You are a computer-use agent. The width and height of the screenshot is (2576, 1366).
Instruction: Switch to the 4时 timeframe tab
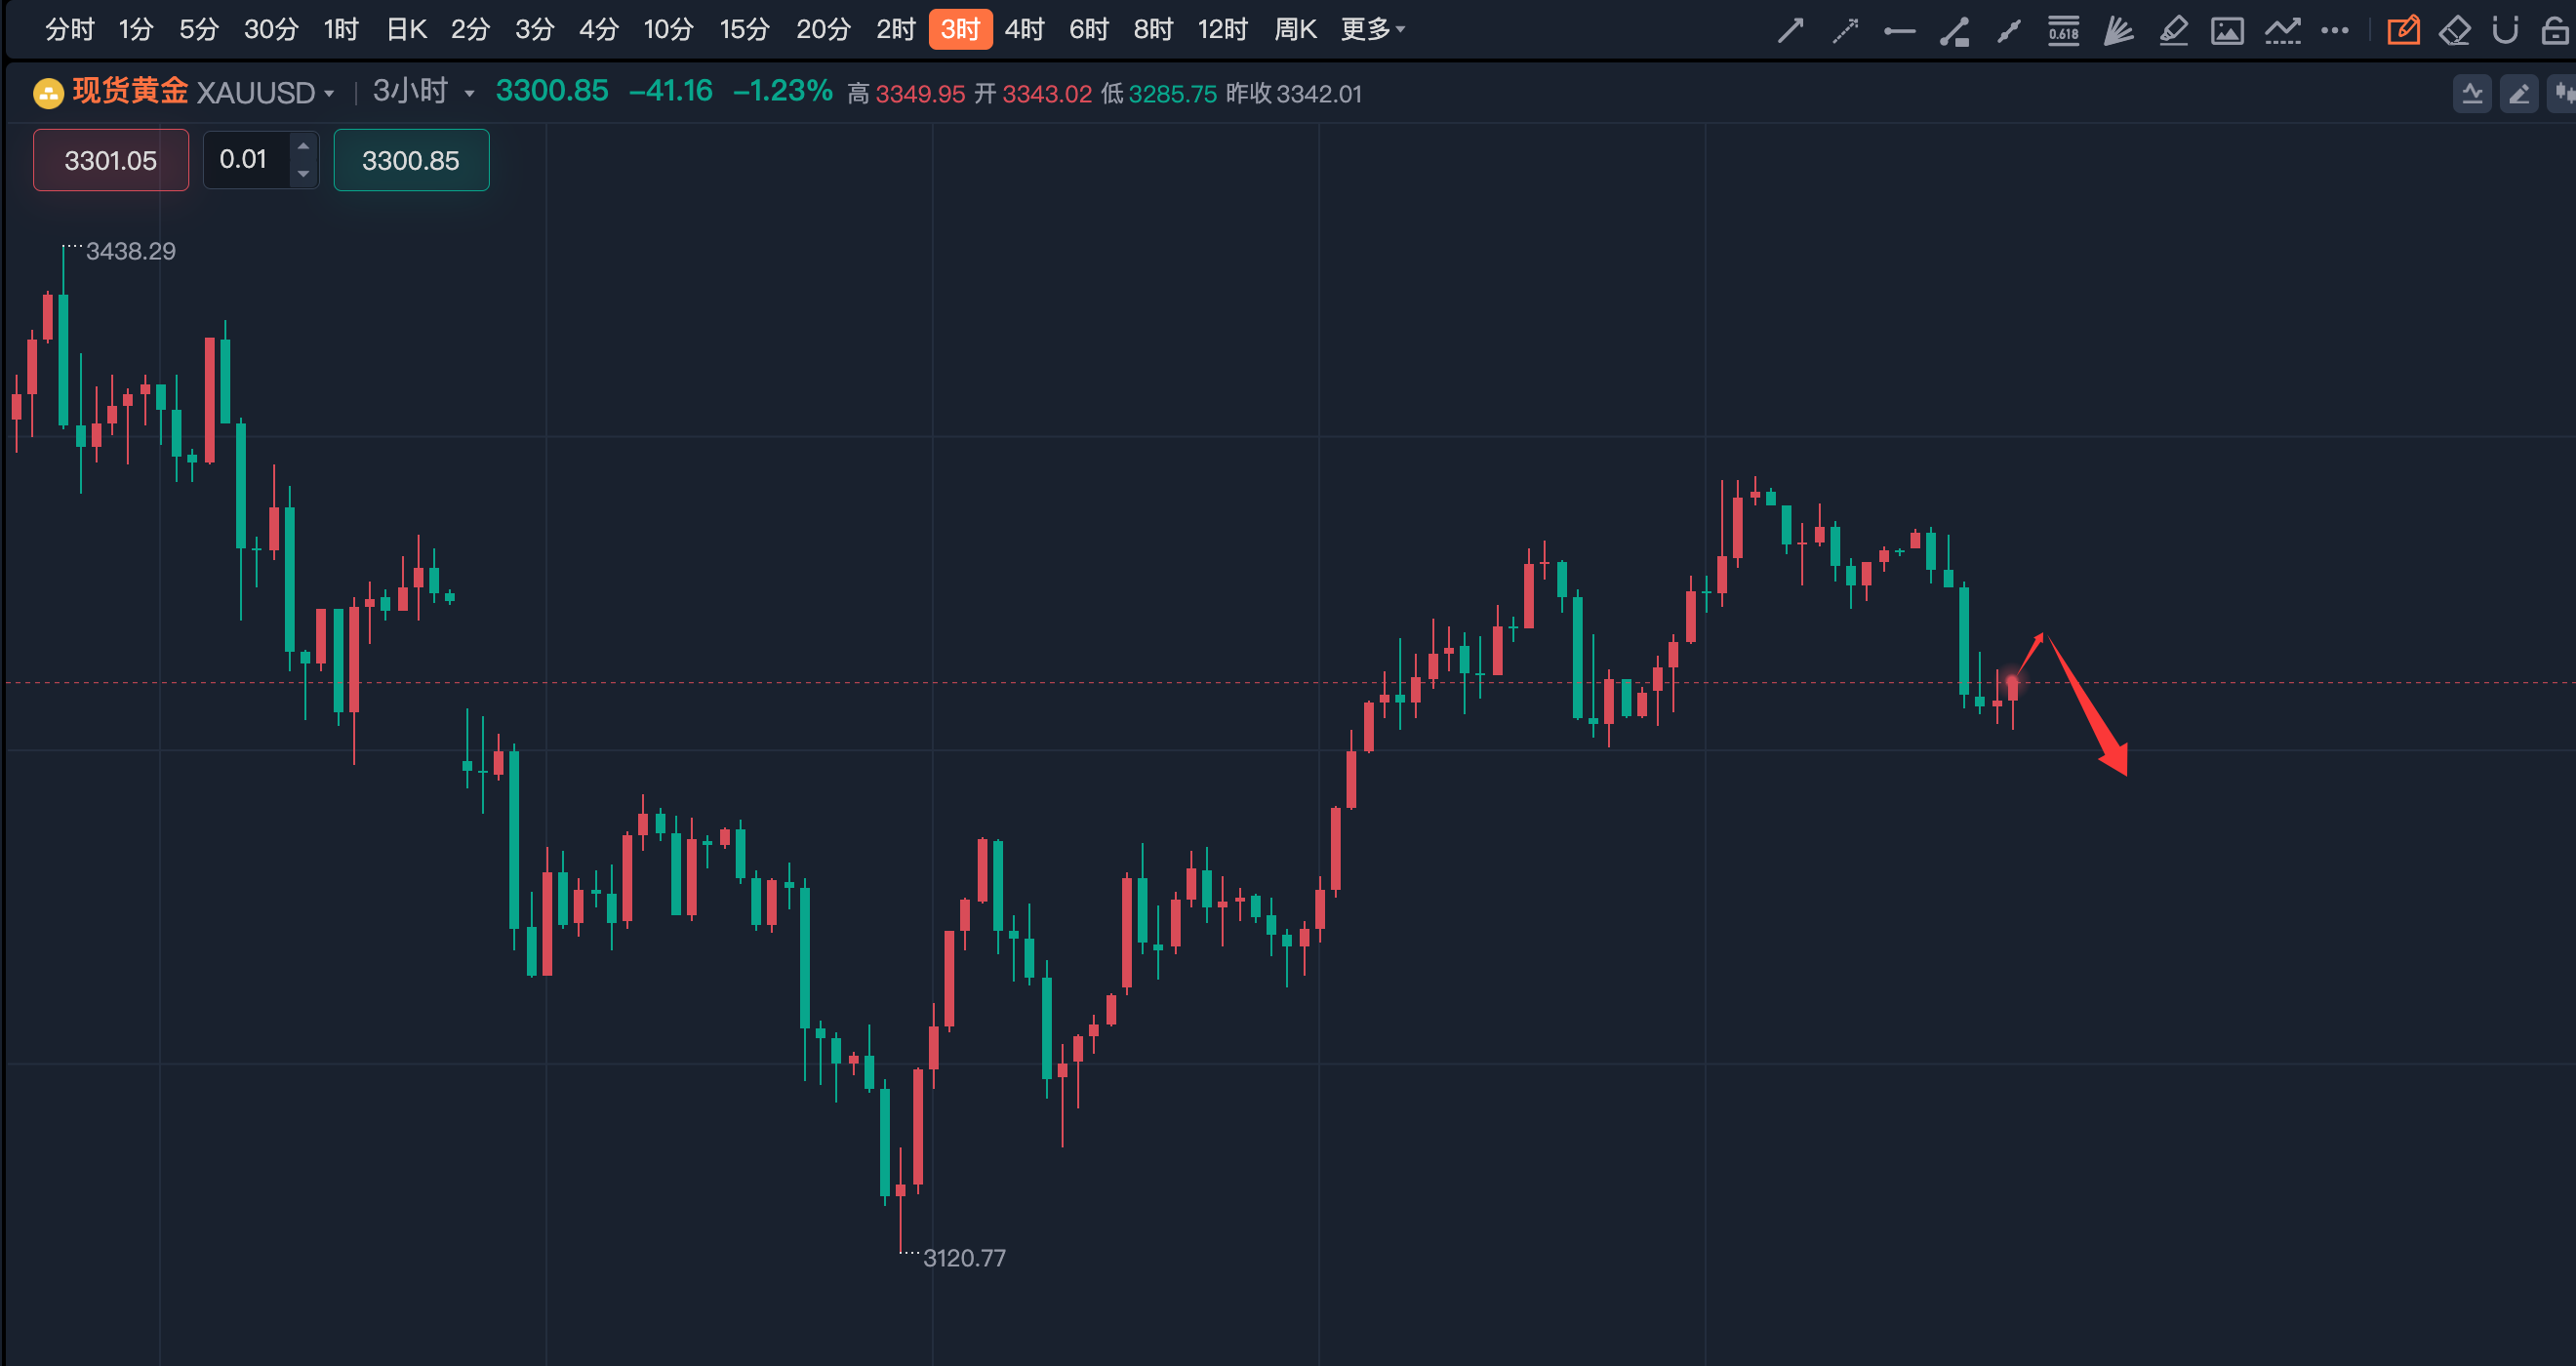[x=1024, y=29]
